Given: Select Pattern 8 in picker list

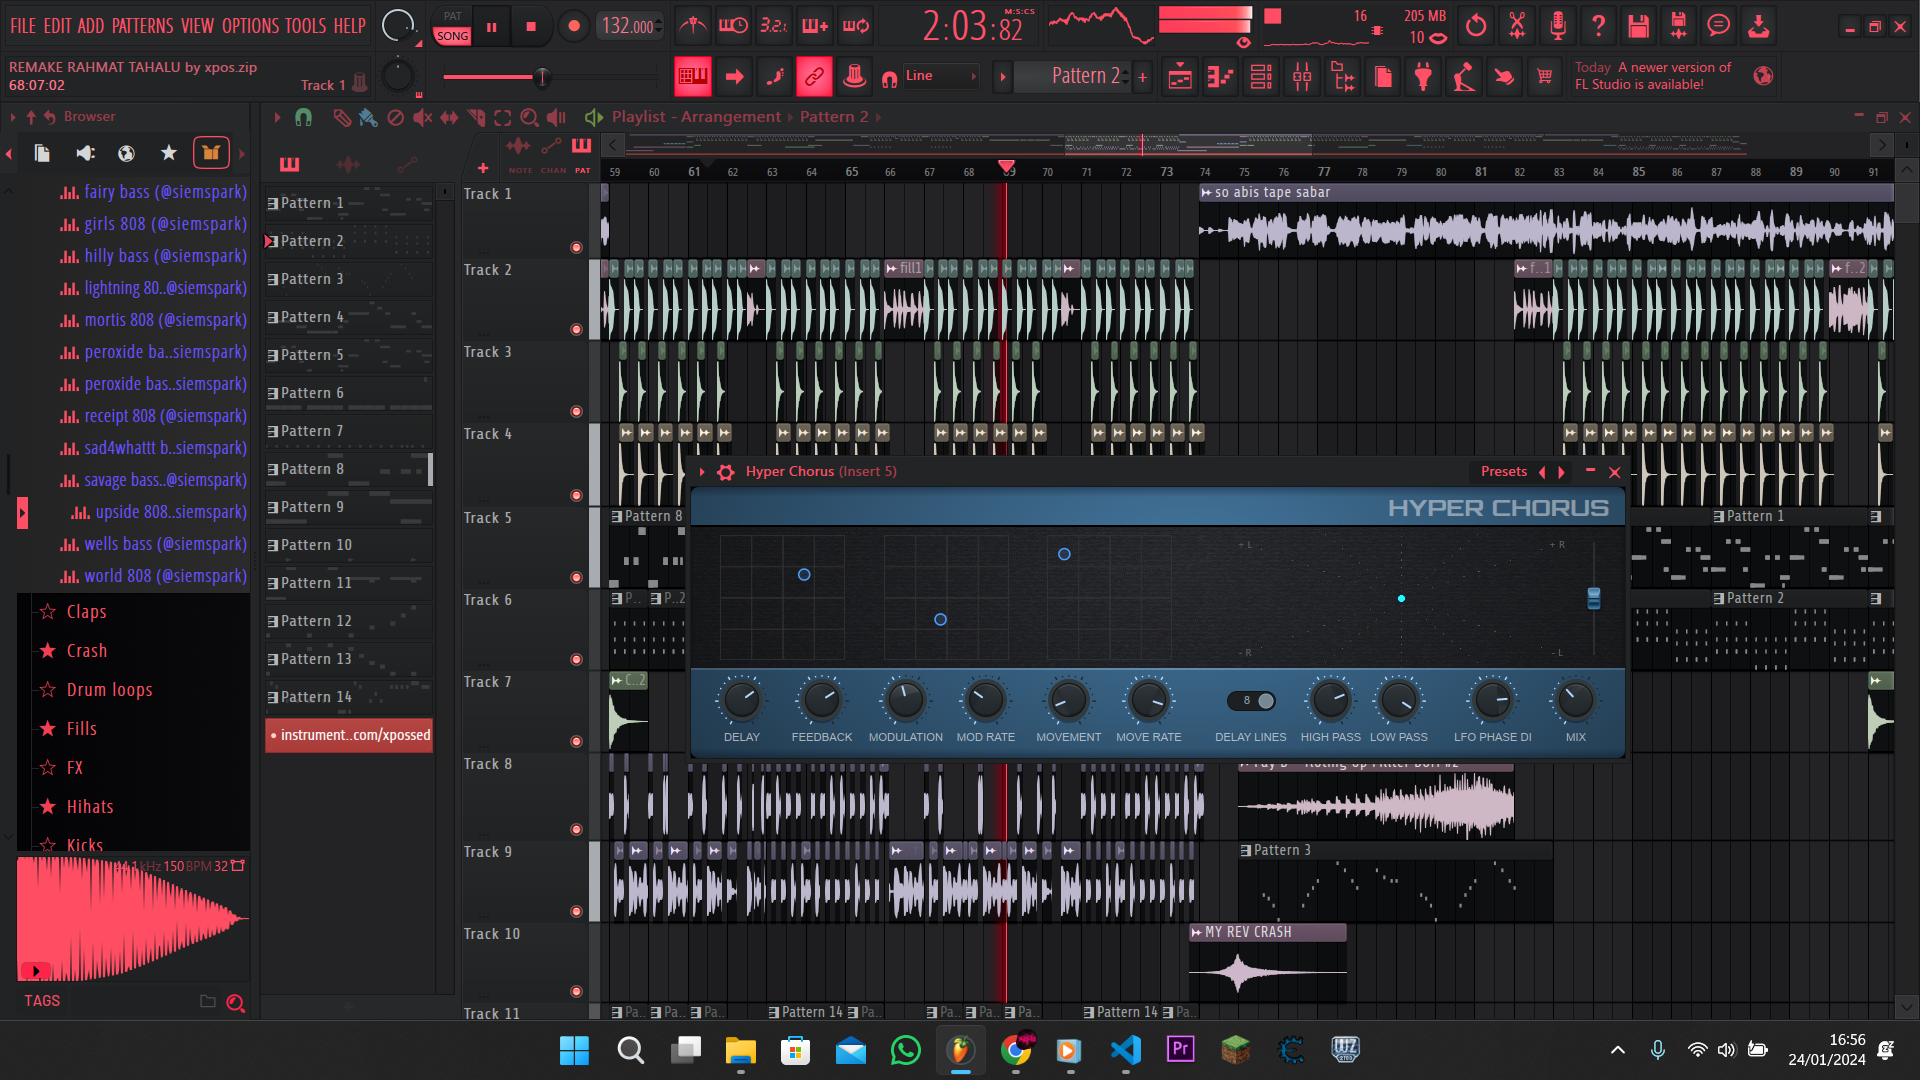Looking at the screenshot, I should [x=312, y=469].
